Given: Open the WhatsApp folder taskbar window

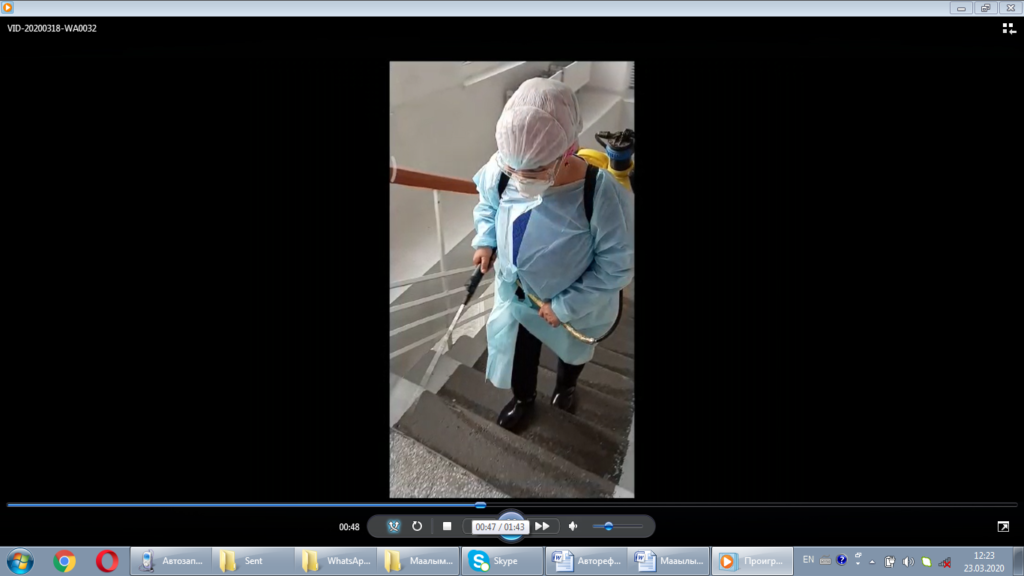Looking at the screenshot, I should [x=336, y=561].
